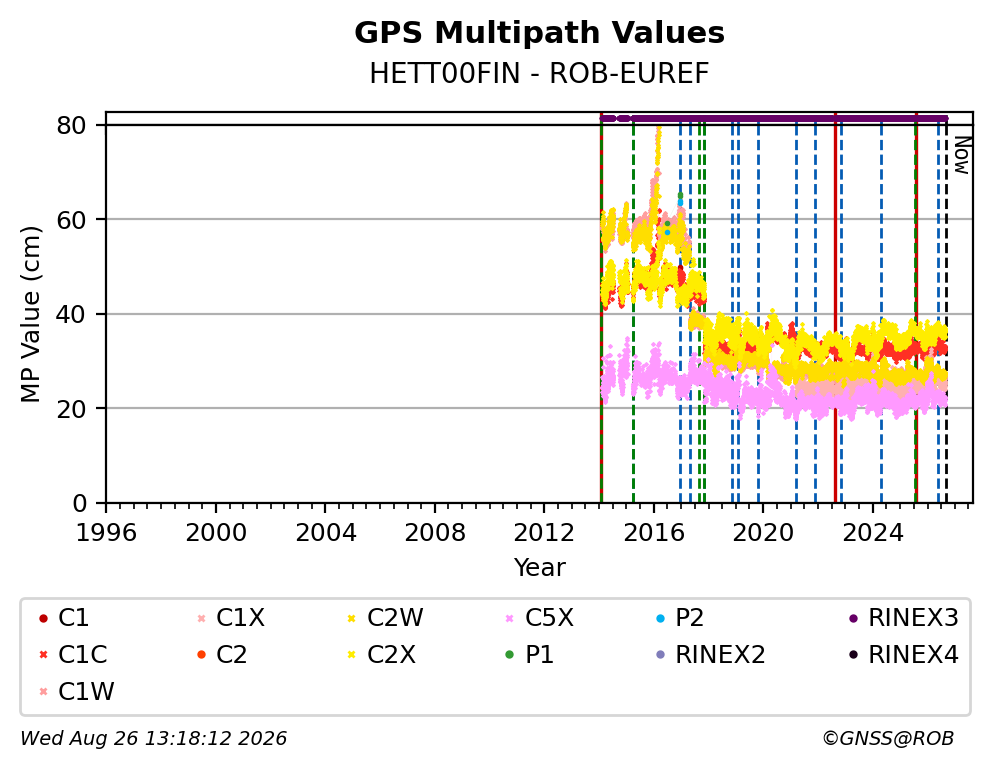Click the C1X legend entry
Viewport: 992px width, 769px height.
[x=231, y=618]
